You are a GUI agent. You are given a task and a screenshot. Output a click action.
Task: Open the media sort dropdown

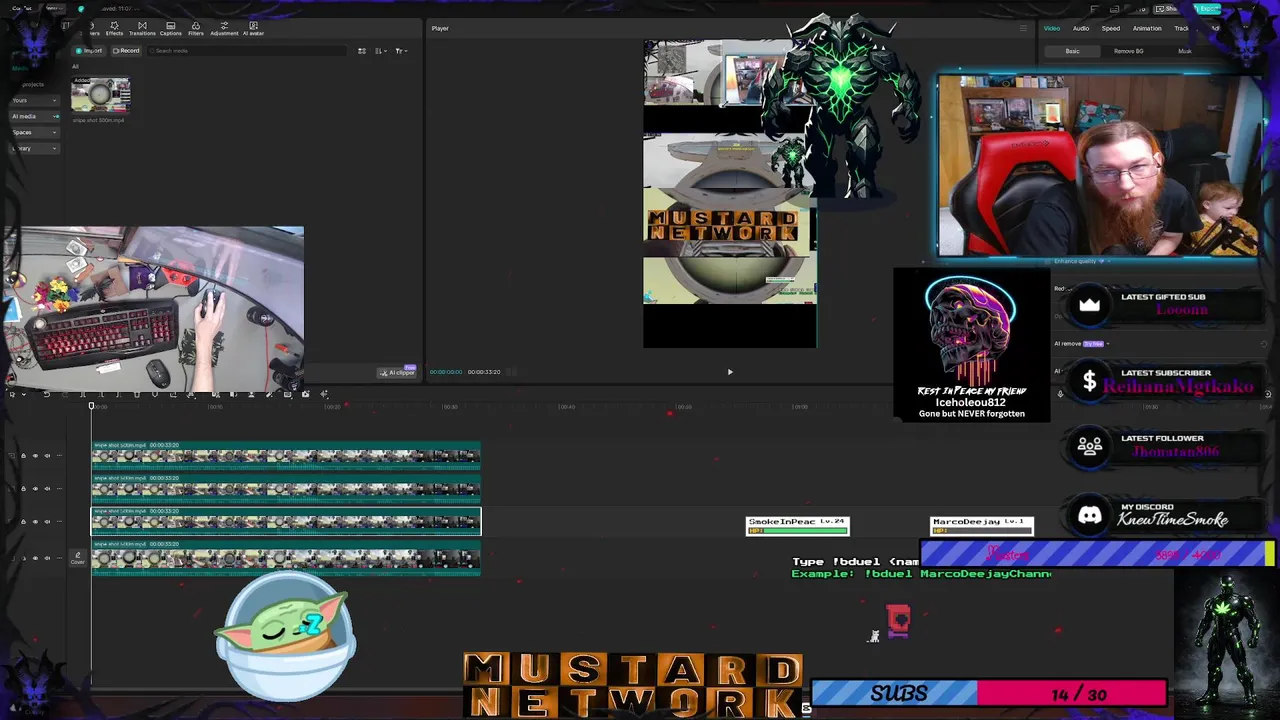coord(380,50)
